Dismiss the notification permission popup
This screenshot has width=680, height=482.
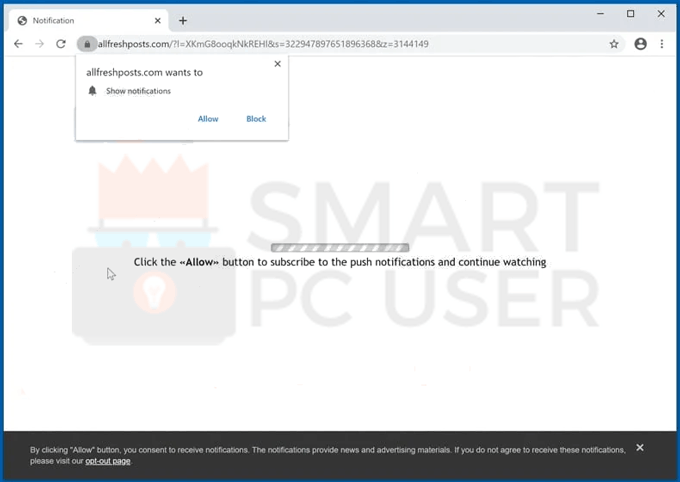coord(278,64)
